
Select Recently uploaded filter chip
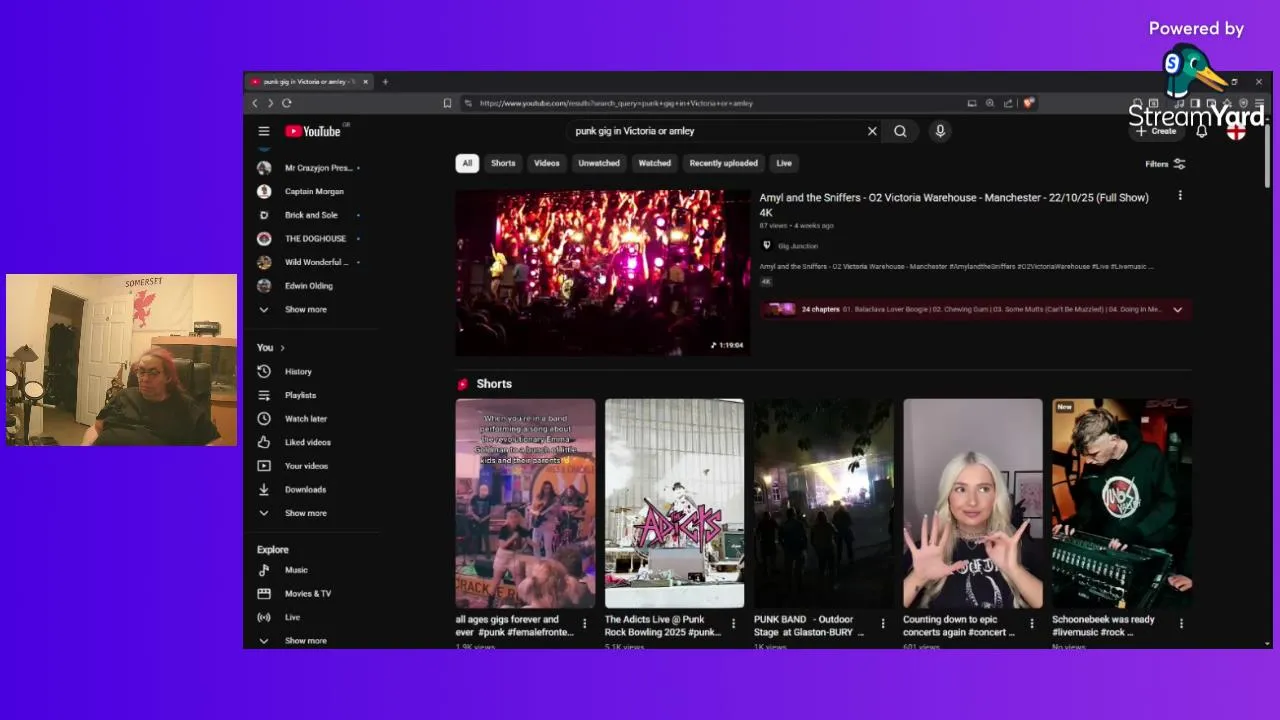724,163
